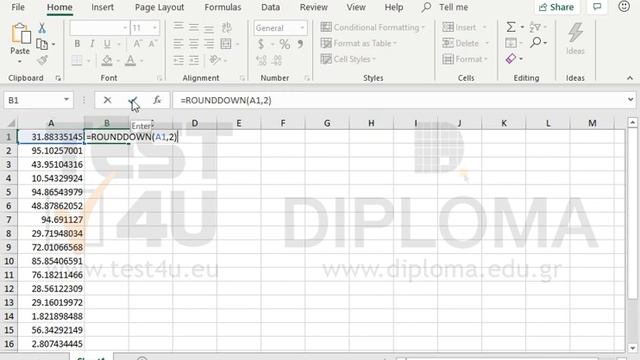
Task: Decrease decimal places
Action: click(x=277, y=60)
